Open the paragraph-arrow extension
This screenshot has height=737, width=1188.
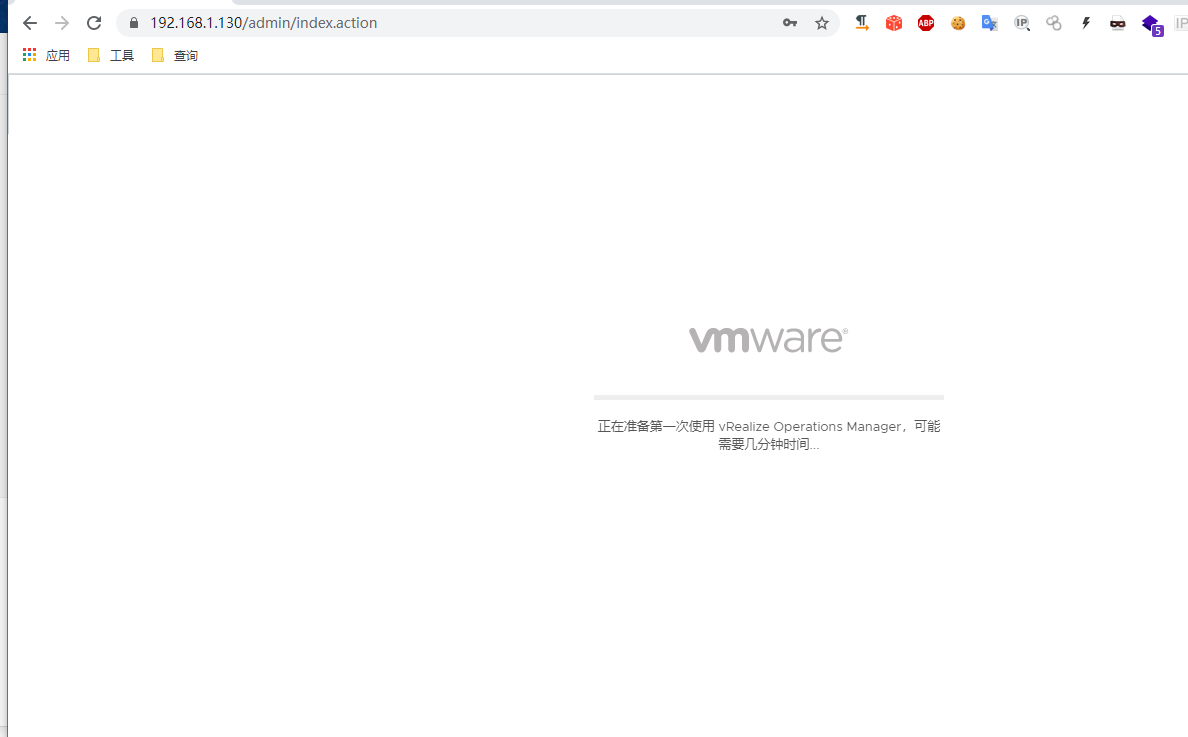(x=862, y=23)
